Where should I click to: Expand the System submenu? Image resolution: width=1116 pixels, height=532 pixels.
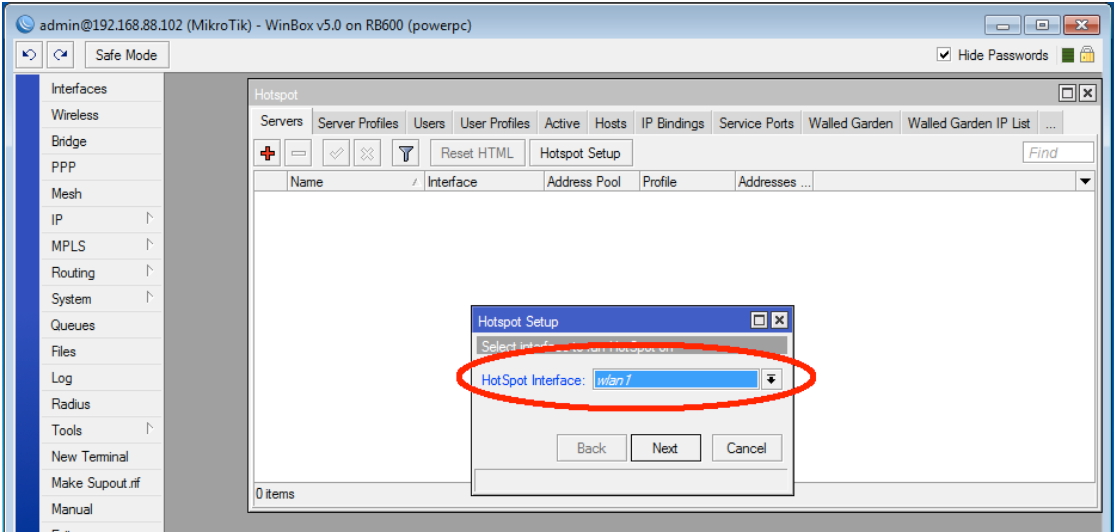point(102,299)
